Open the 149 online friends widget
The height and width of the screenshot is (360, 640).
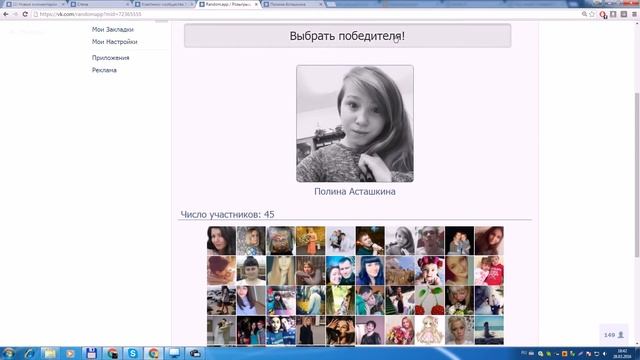[x=613, y=335]
